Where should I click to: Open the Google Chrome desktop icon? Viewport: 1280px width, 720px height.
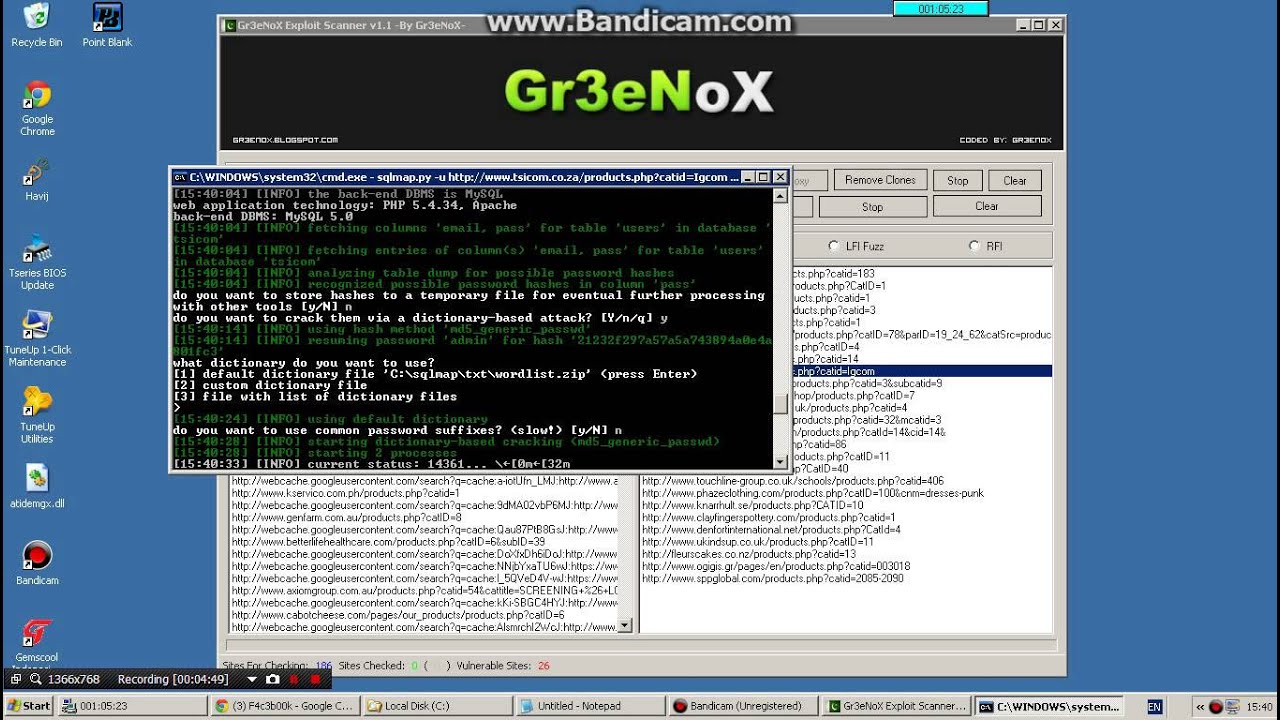tap(37, 109)
